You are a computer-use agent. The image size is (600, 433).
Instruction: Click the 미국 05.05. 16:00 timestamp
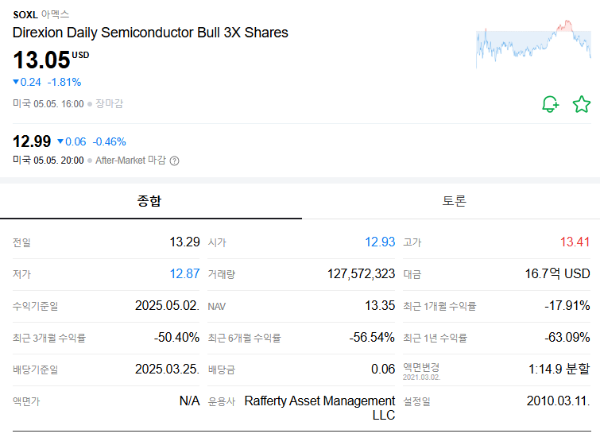(48, 104)
